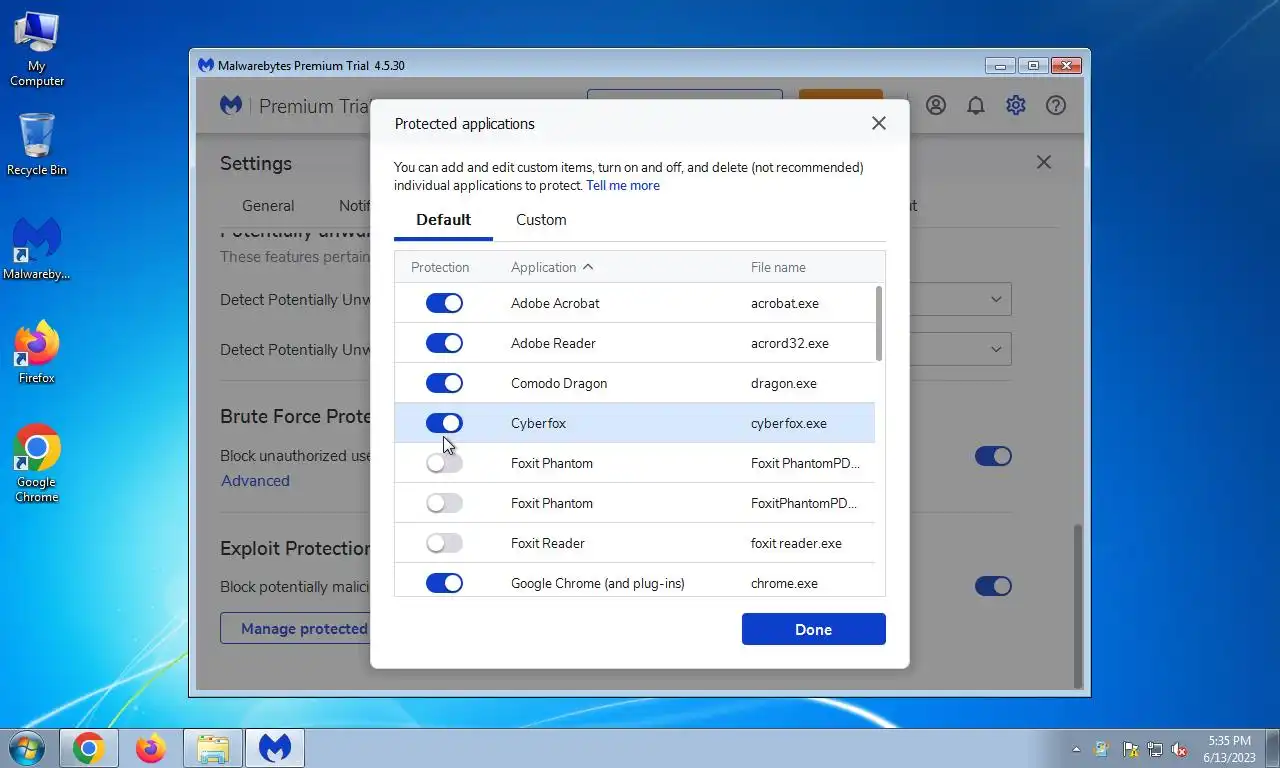Click the network tray icon

pos(1155,749)
